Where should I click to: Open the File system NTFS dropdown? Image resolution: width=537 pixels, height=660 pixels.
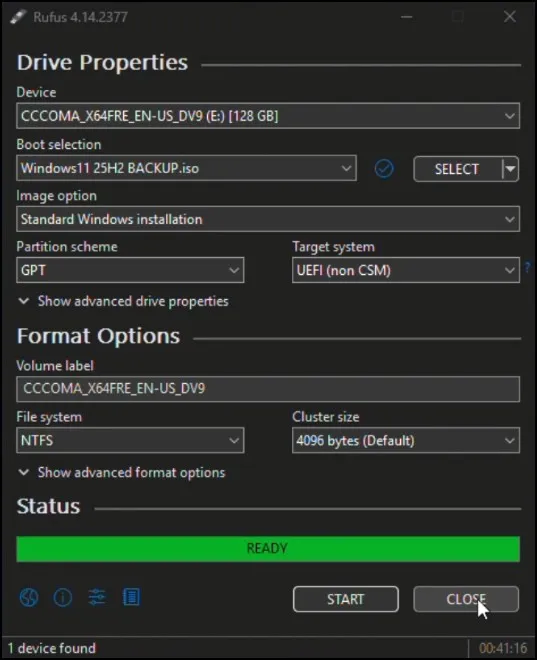130,441
